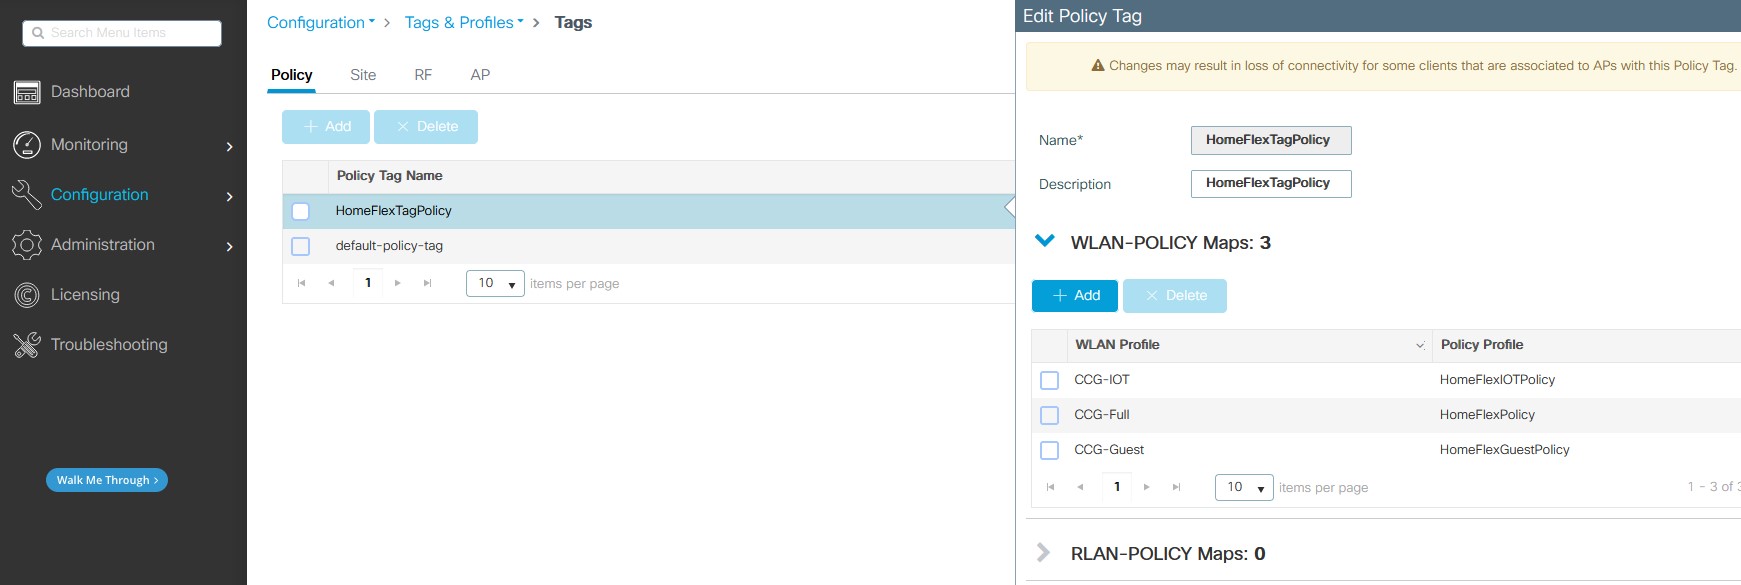Switch to the Site tab

(363, 75)
